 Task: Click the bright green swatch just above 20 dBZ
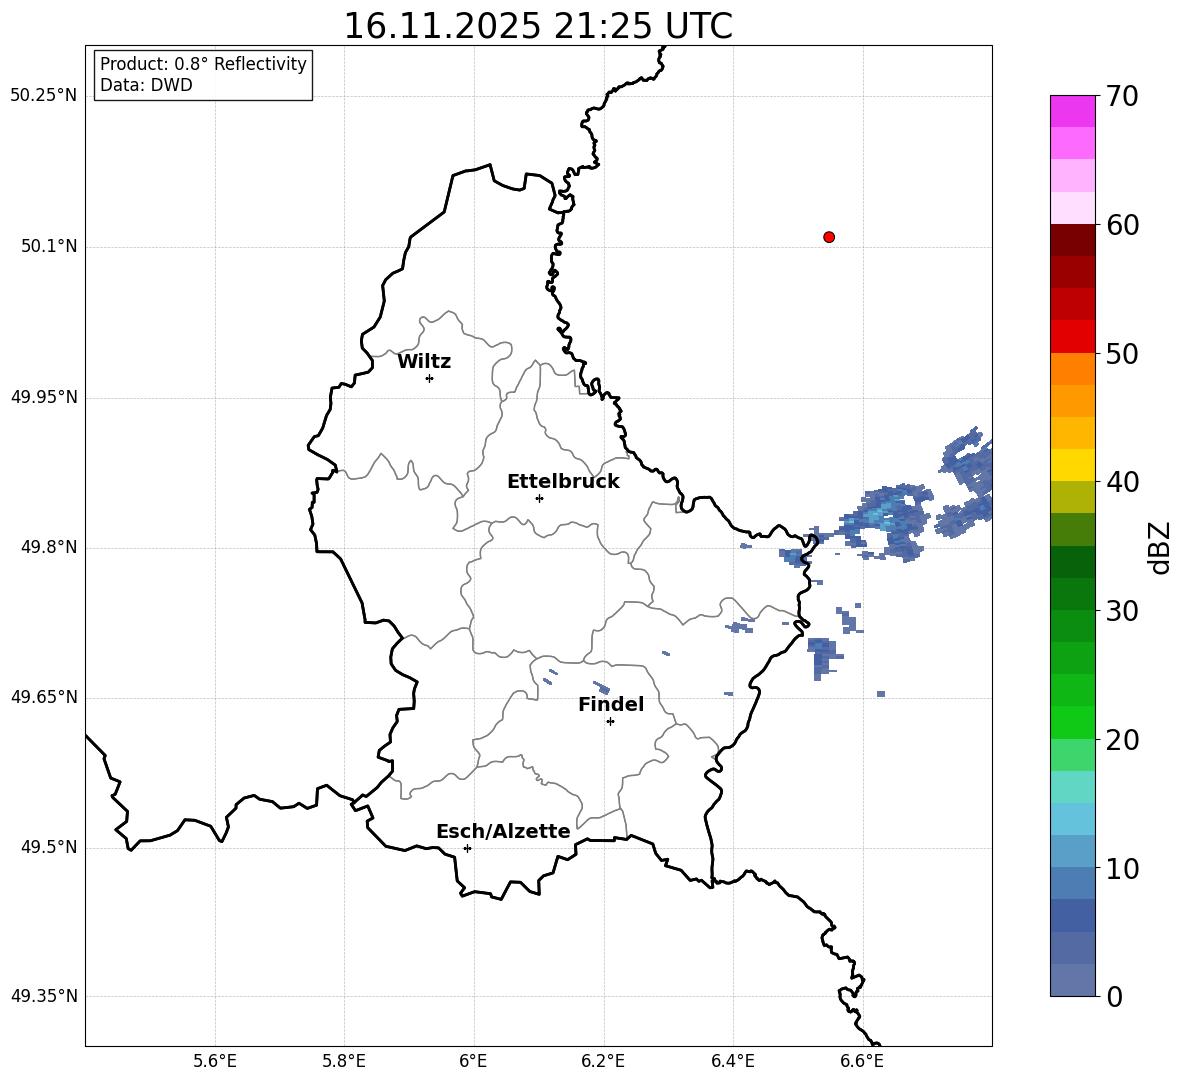click(x=1072, y=722)
